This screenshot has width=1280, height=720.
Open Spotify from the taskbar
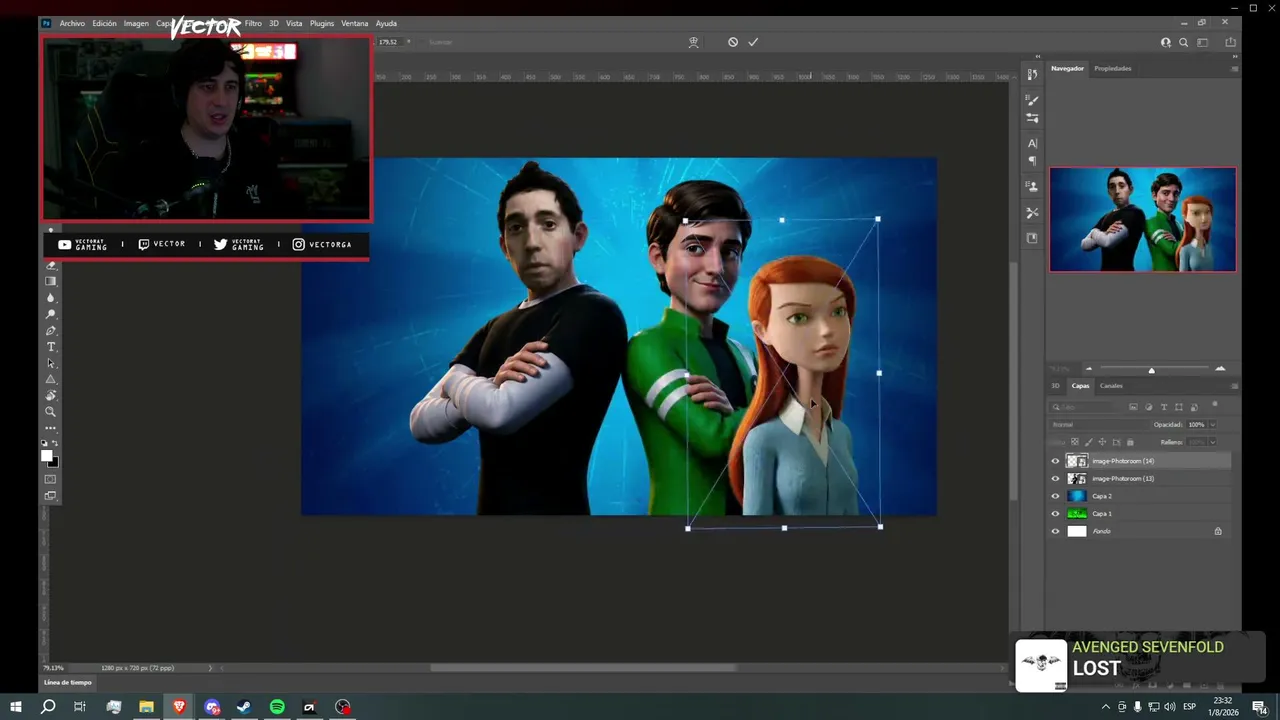277,707
